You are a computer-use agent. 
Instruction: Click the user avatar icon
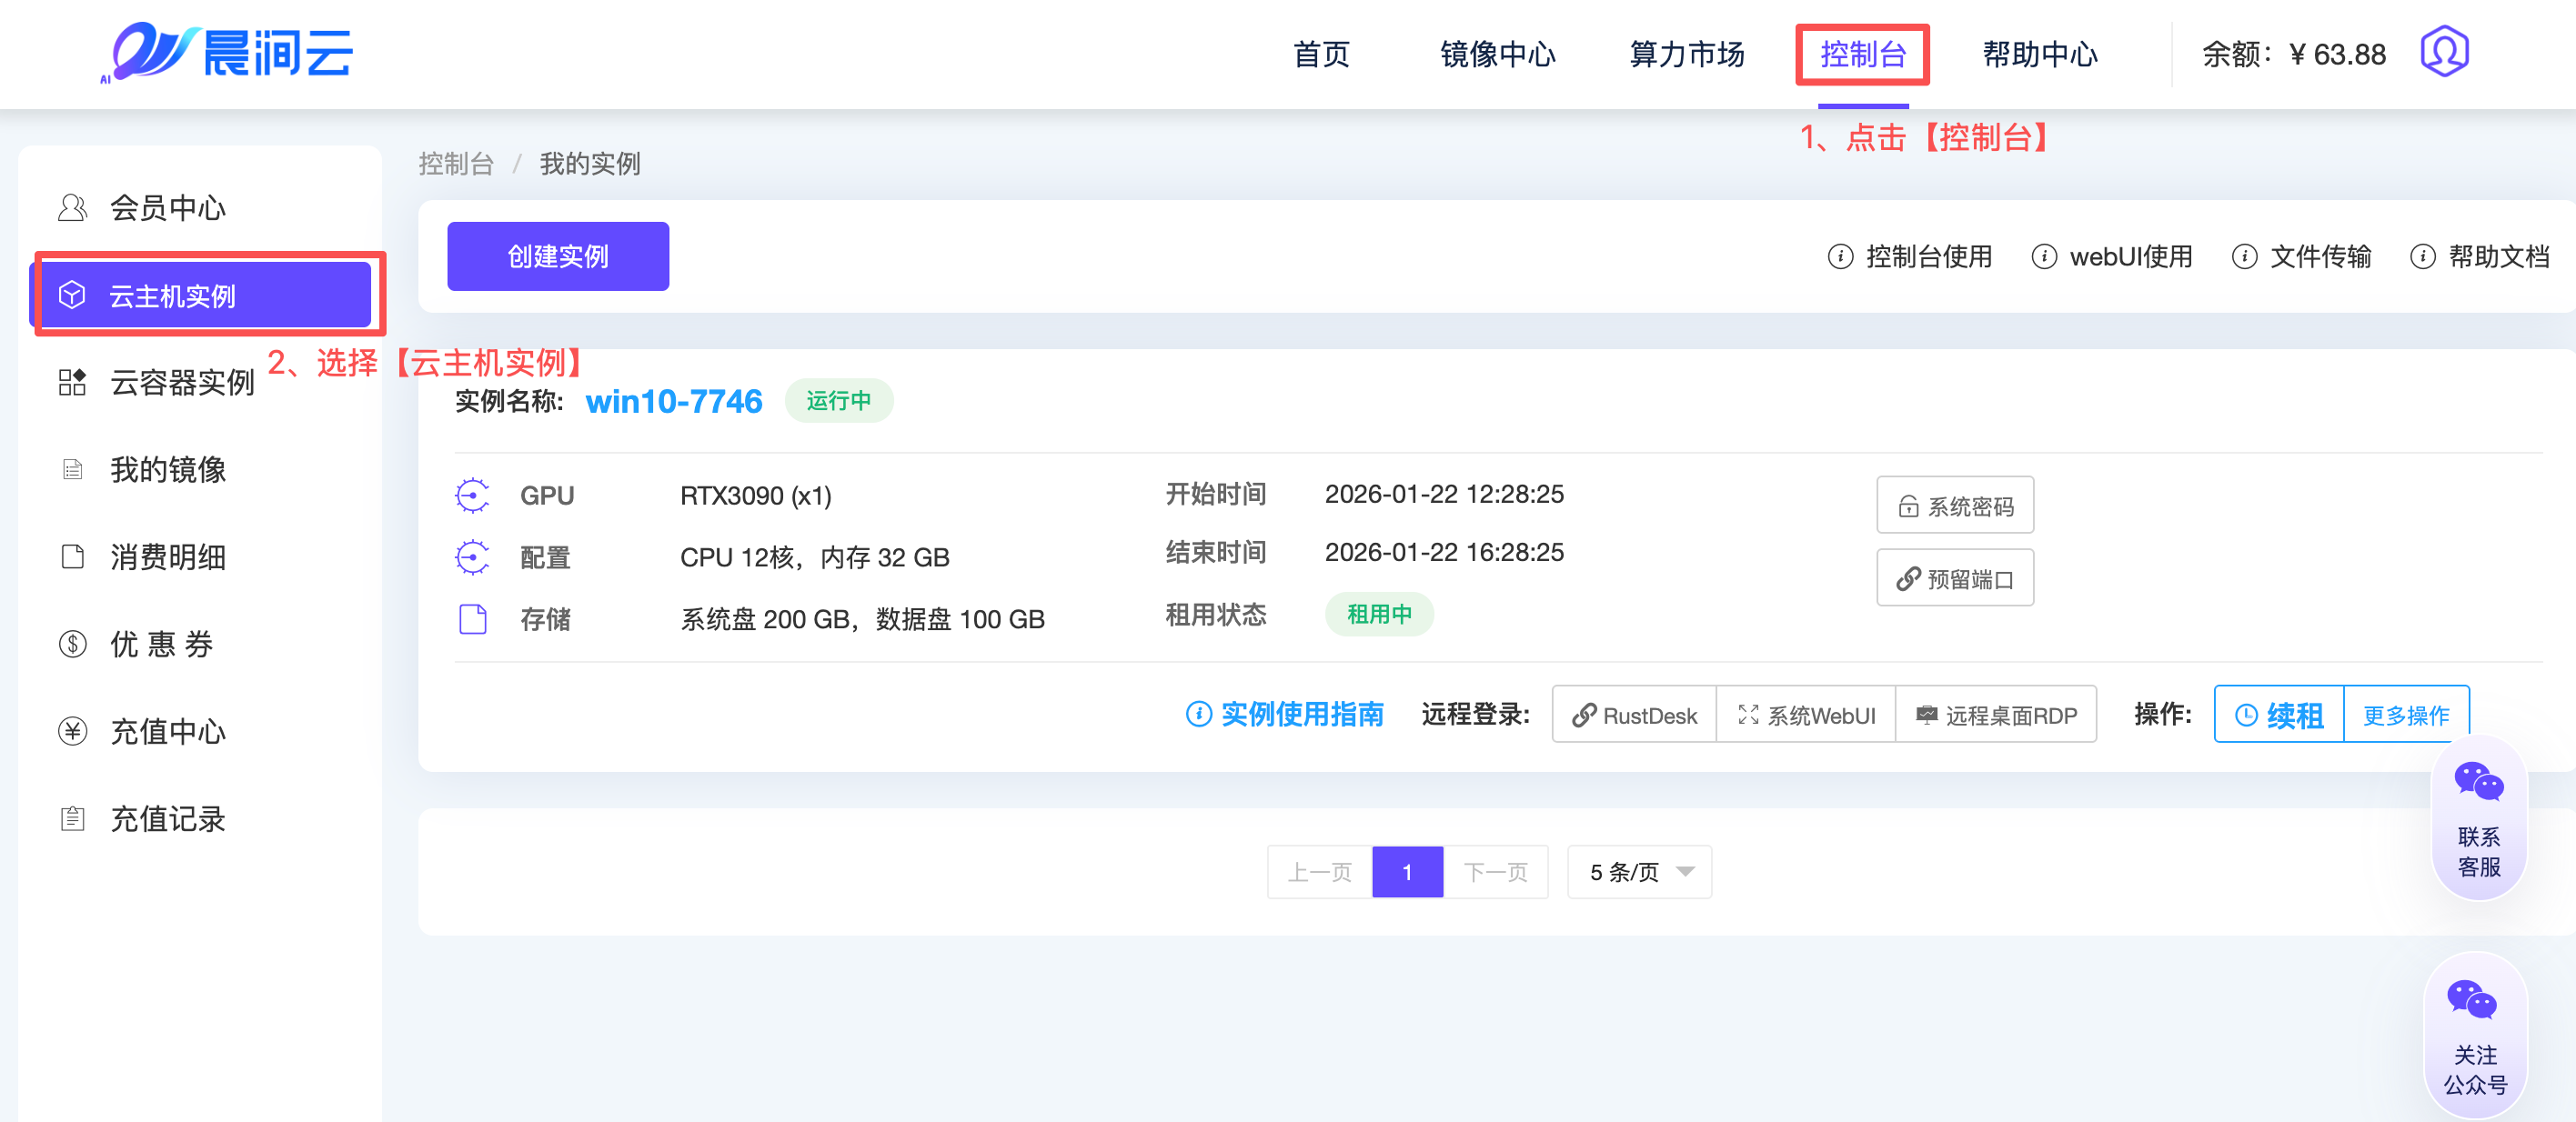[2443, 52]
